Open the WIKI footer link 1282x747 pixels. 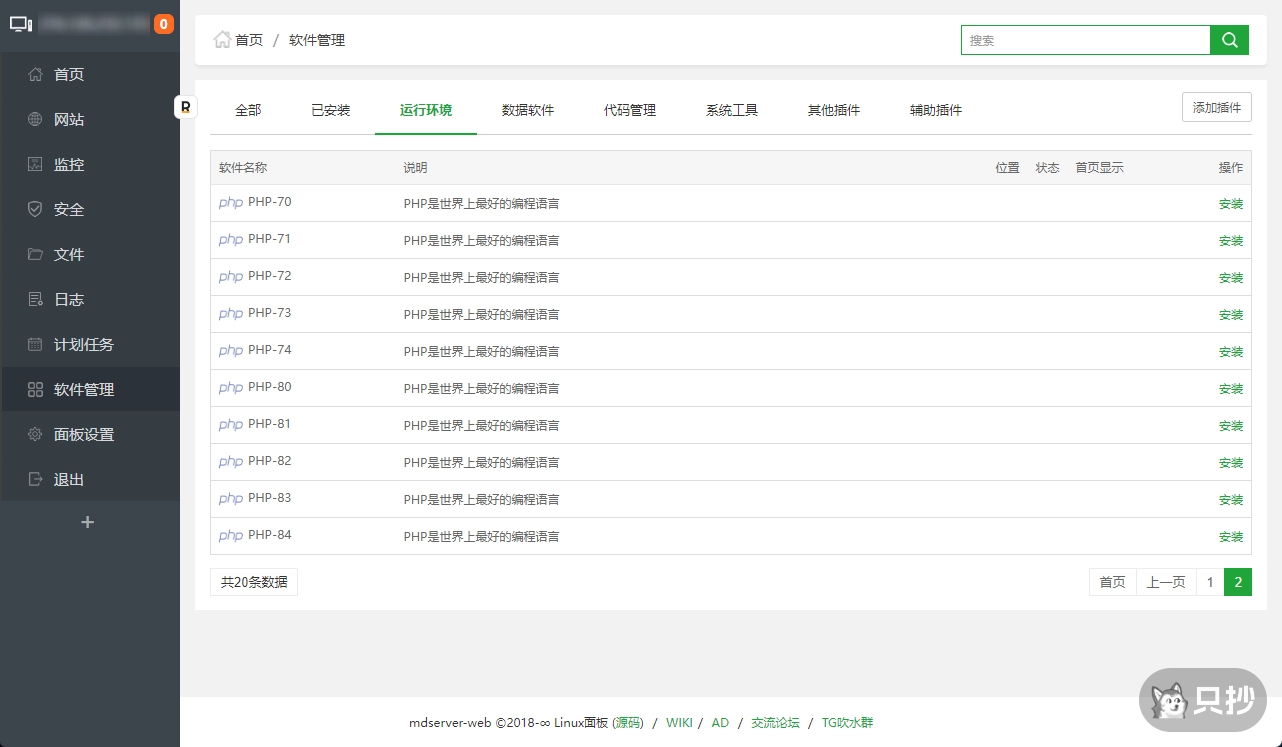pyautogui.click(x=679, y=722)
